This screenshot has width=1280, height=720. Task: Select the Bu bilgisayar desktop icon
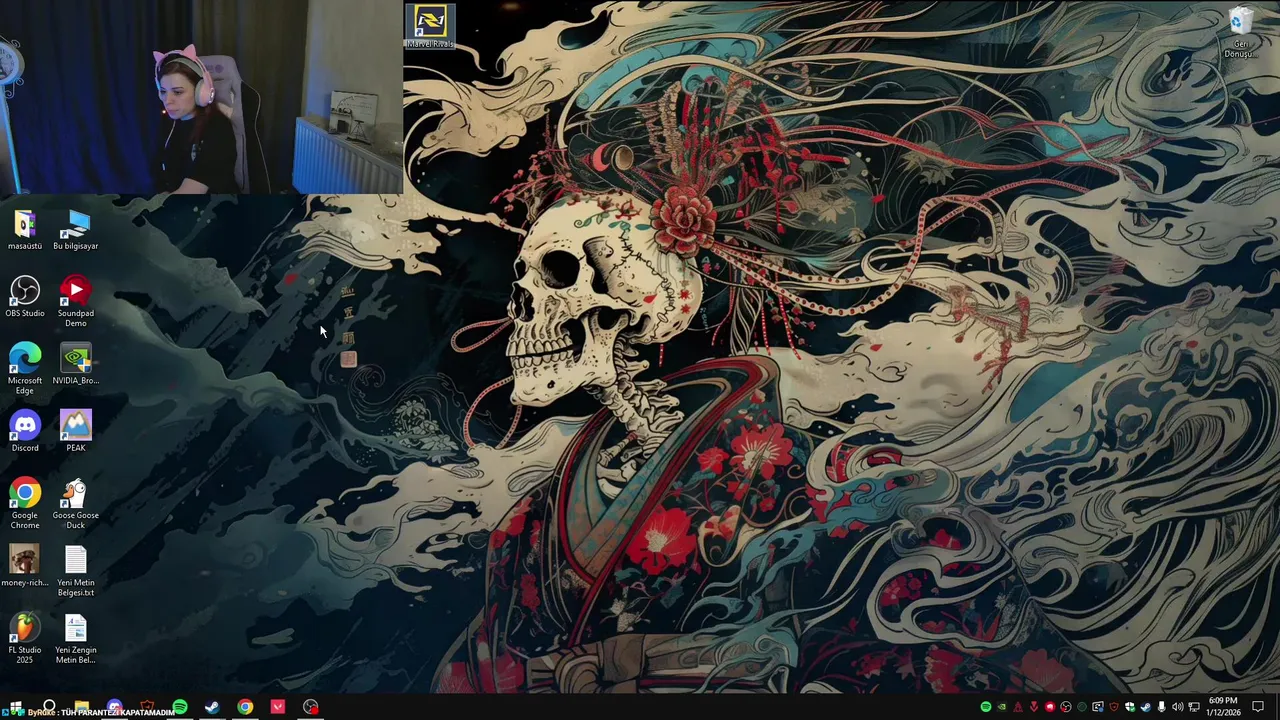pyautogui.click(x=76, y=231)
